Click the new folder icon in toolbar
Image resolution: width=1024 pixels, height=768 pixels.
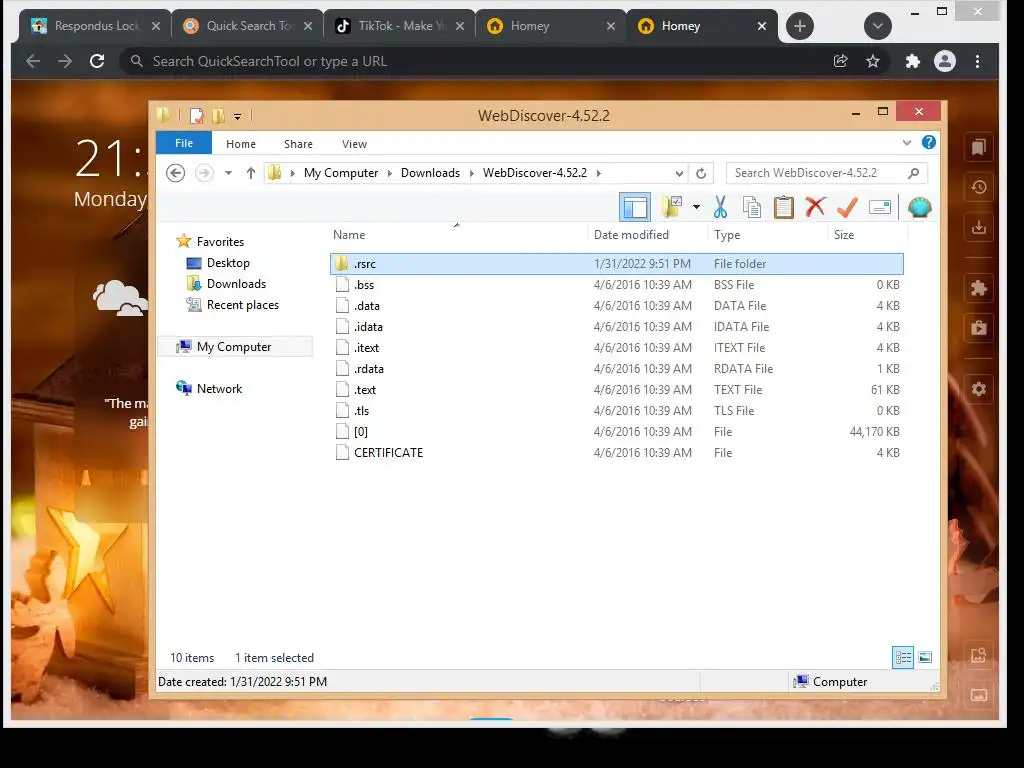click(671, 208)
